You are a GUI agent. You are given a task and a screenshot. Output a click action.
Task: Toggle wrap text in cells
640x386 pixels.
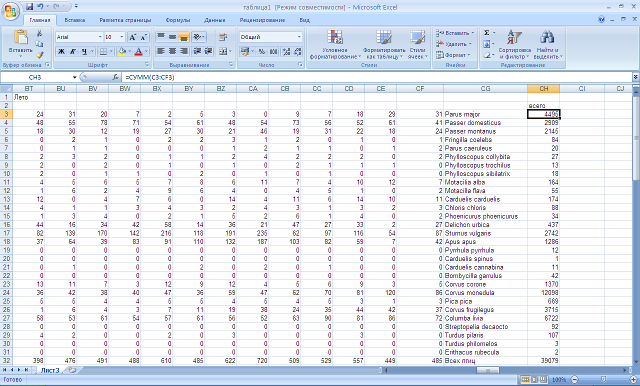click(223, 37)
